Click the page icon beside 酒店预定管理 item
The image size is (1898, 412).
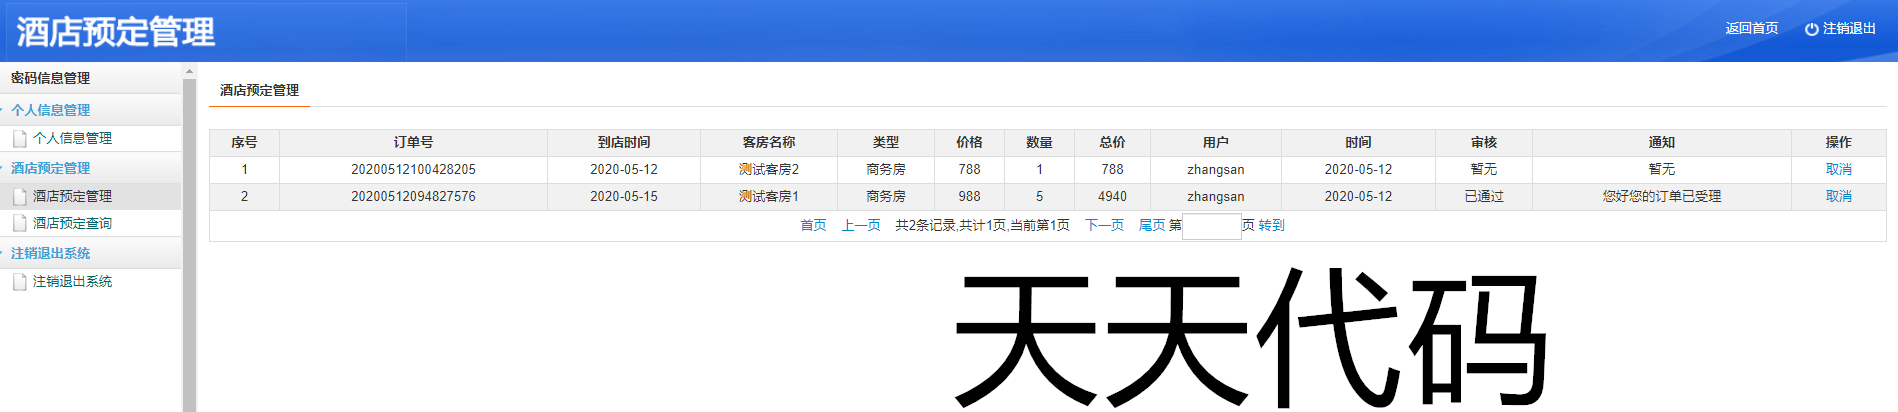[19, 196]
